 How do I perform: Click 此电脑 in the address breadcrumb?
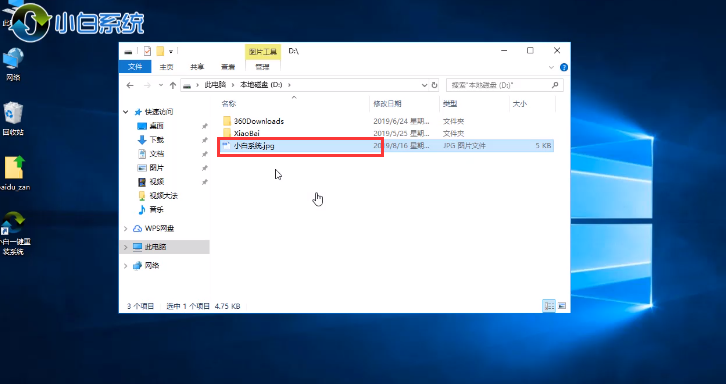tap(215, 85)
